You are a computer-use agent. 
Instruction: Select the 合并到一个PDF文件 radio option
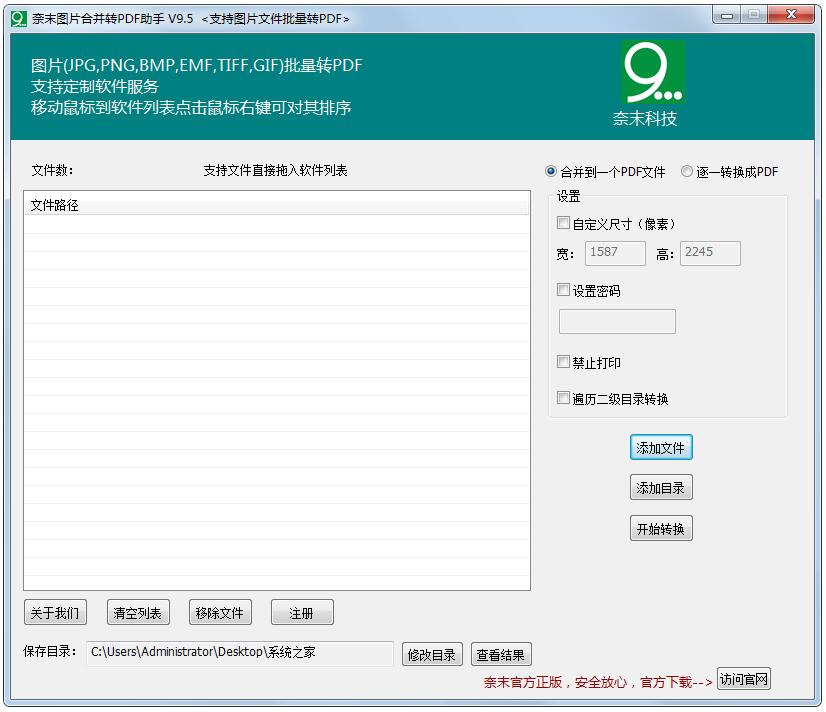tap(550, 171)
